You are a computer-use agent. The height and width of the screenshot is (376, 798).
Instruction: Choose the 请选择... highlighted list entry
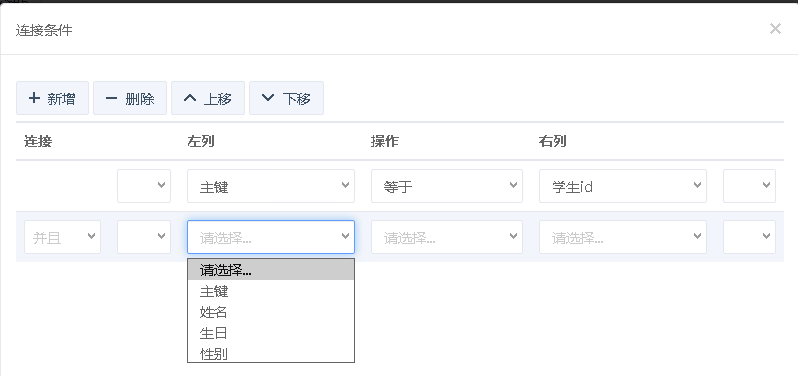tap(271, 270)
